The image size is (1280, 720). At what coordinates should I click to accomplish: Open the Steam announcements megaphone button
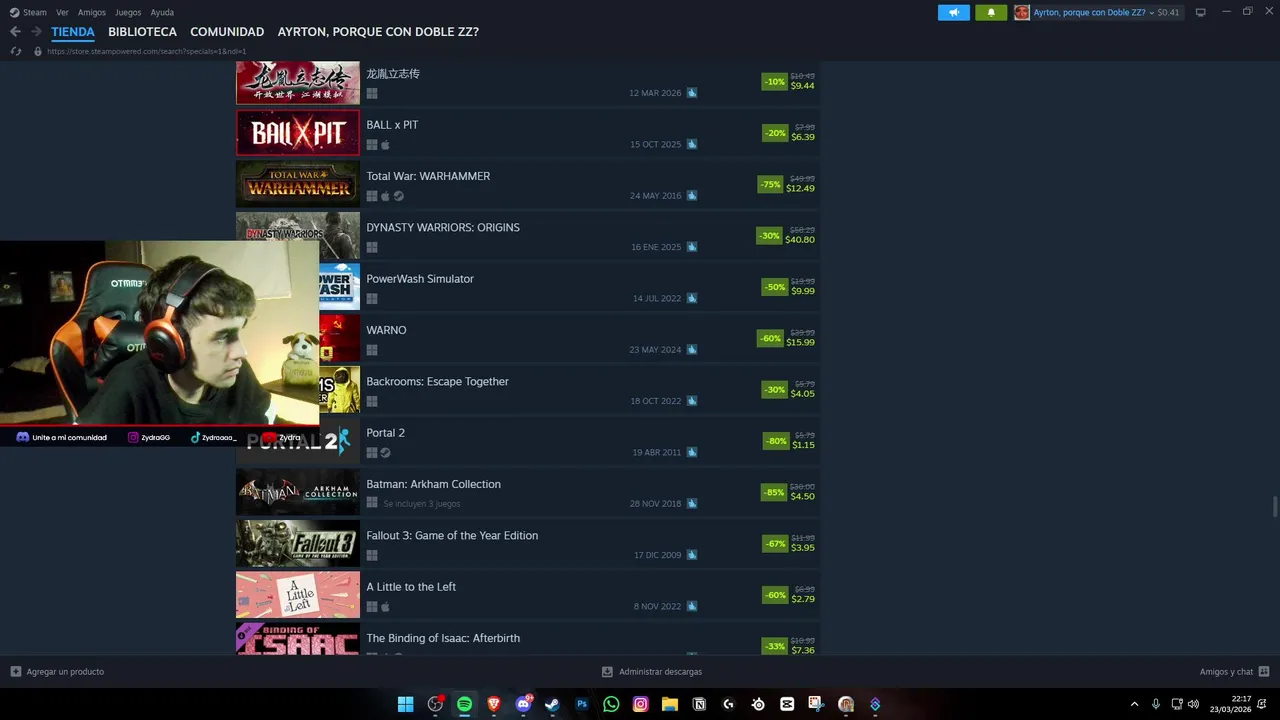tap(954, 12)
